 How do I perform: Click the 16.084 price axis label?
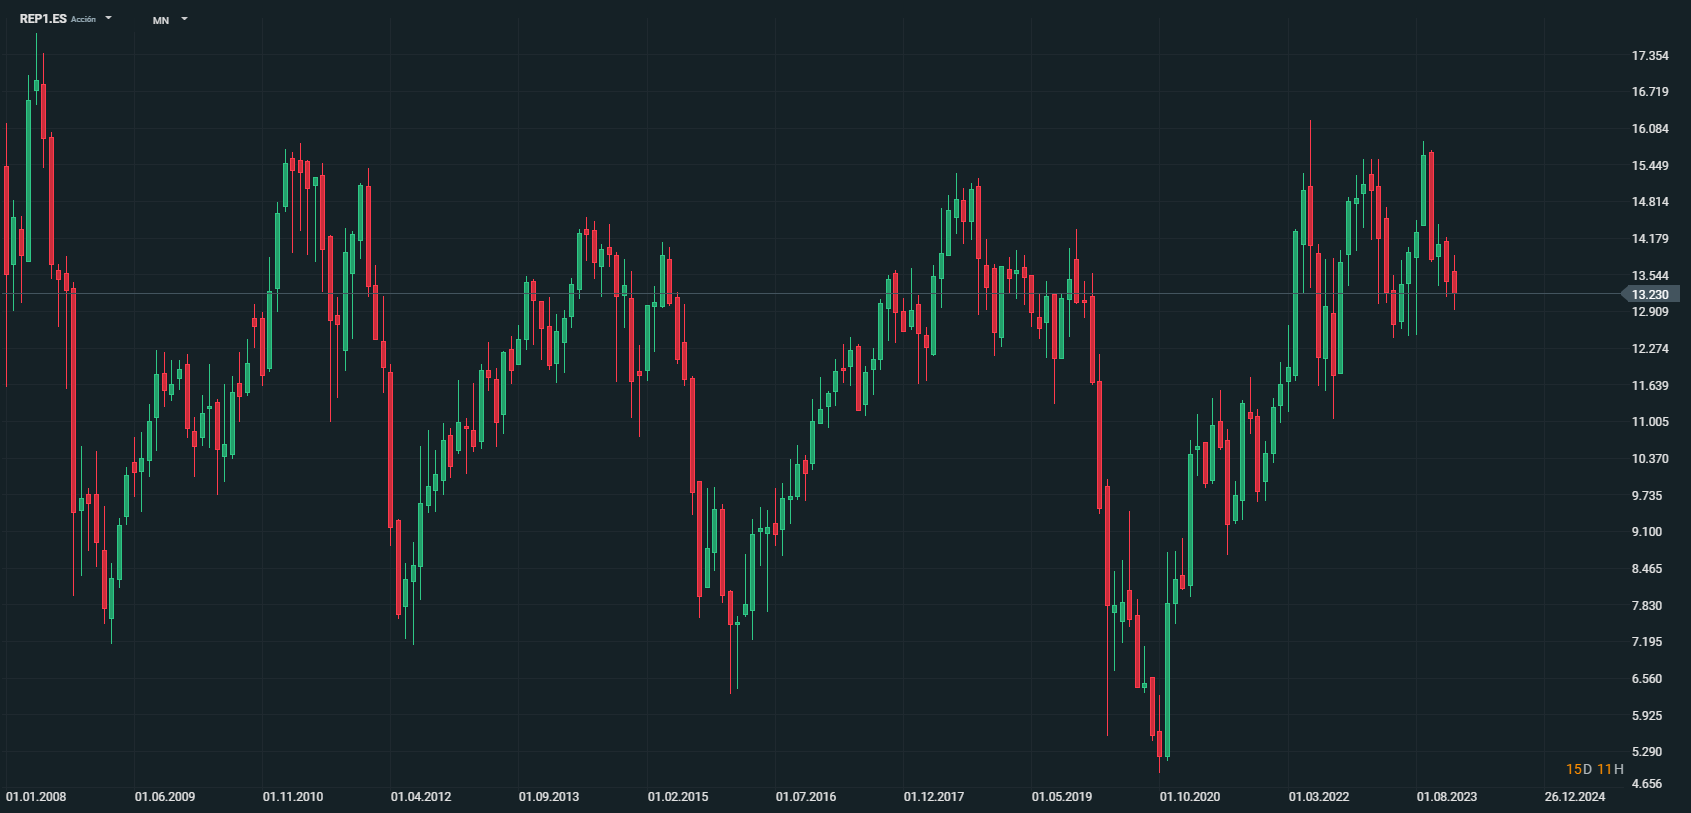1650,129
